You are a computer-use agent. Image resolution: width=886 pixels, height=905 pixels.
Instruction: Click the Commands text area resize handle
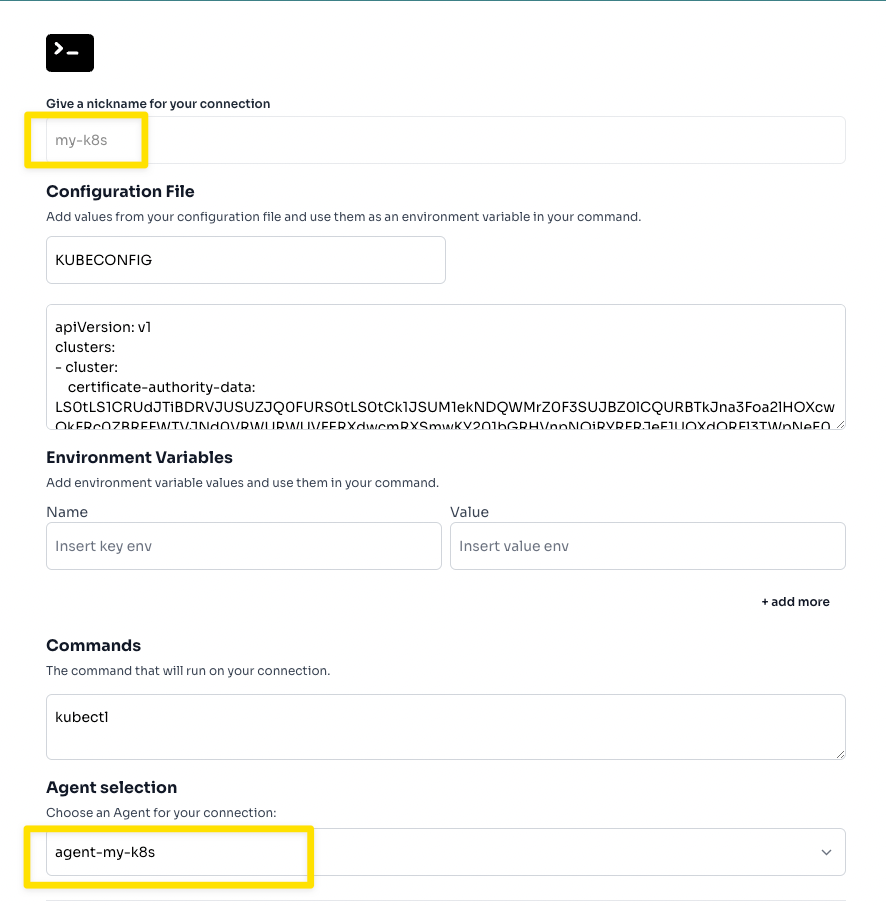839,752
